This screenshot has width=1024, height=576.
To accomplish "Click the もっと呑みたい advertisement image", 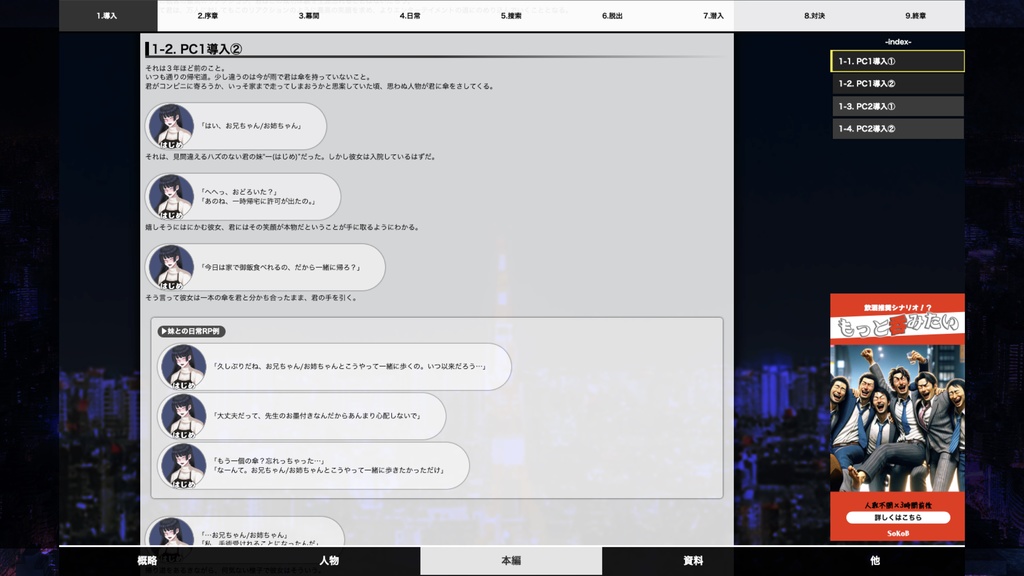I will 897,390.
